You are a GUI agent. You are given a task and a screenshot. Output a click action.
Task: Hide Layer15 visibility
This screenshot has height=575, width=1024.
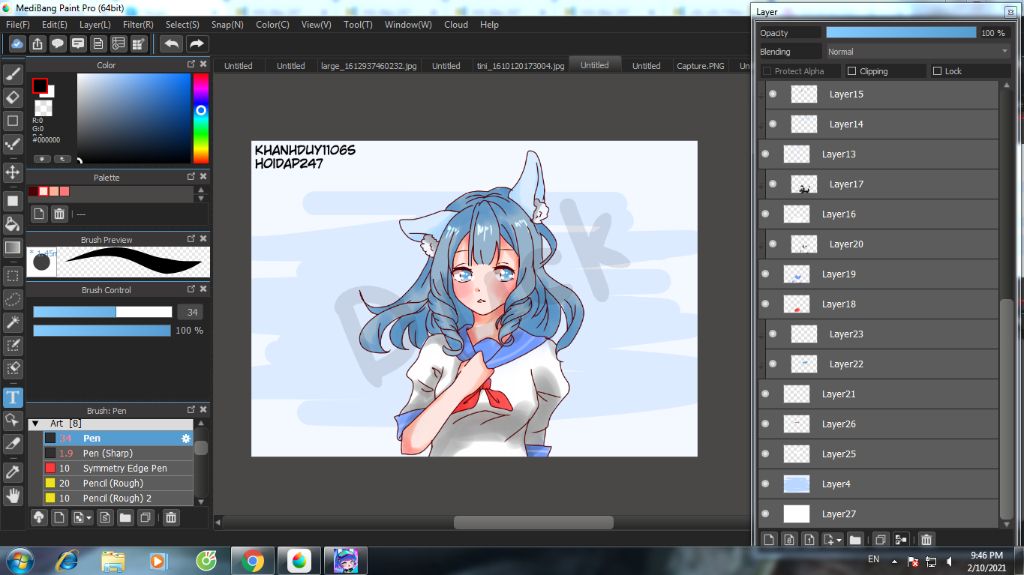pos(773,94)
